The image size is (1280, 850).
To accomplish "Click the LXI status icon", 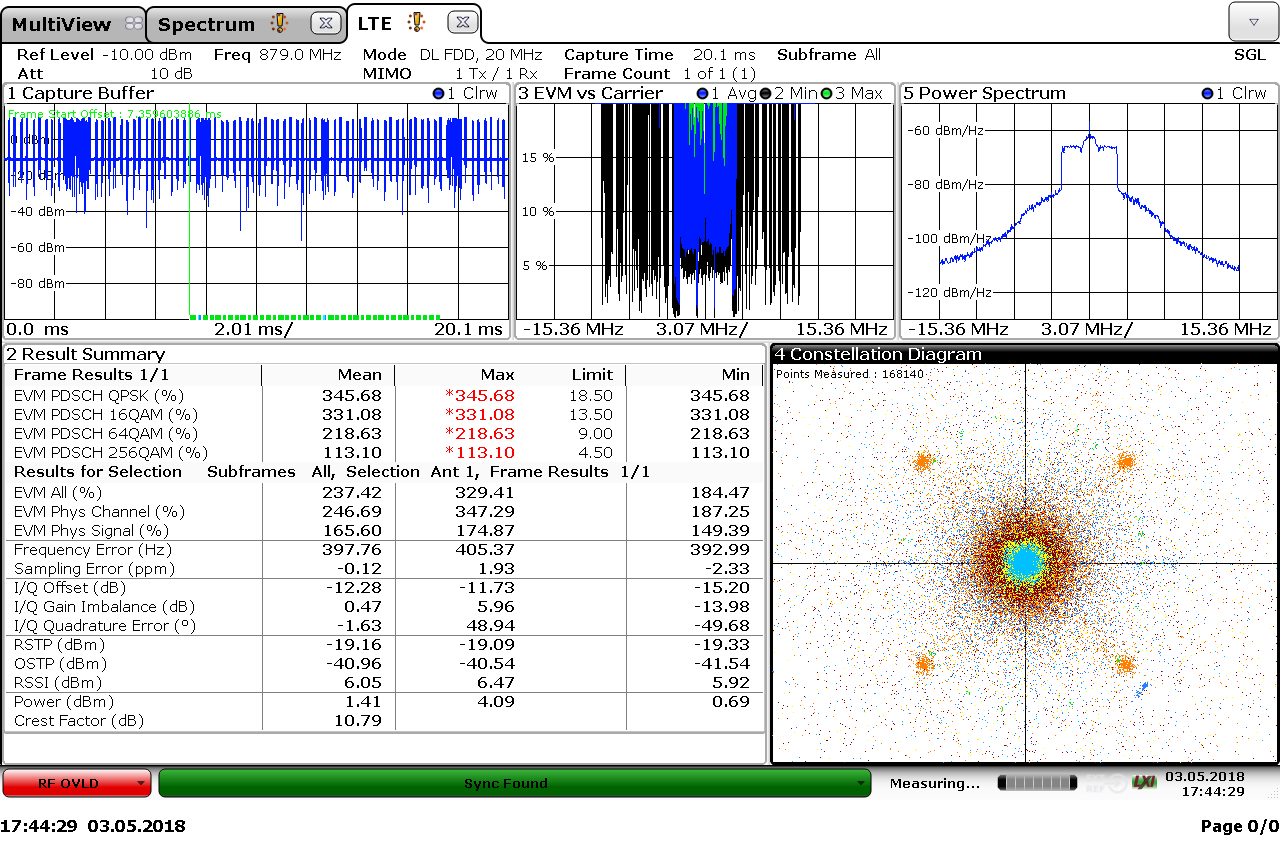I will (1144, 782).
